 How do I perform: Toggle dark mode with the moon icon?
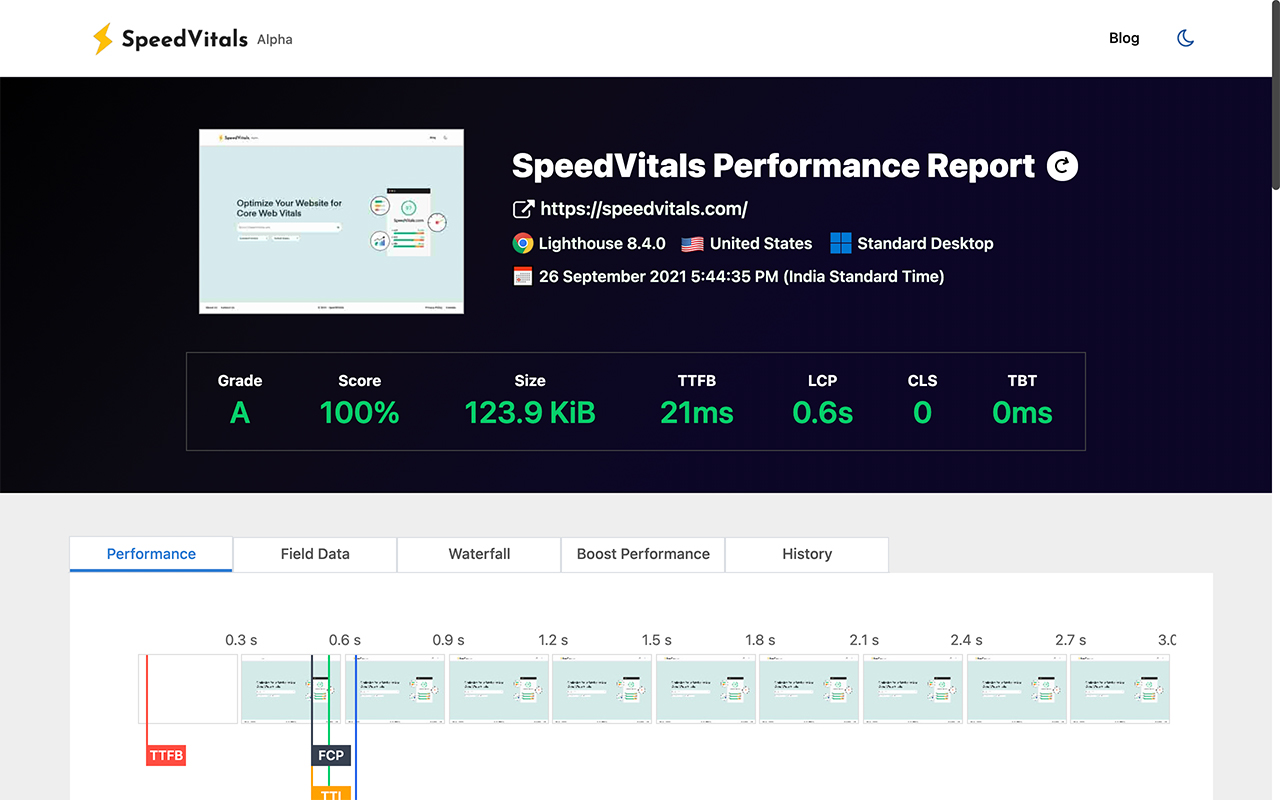pos(1185,37)
